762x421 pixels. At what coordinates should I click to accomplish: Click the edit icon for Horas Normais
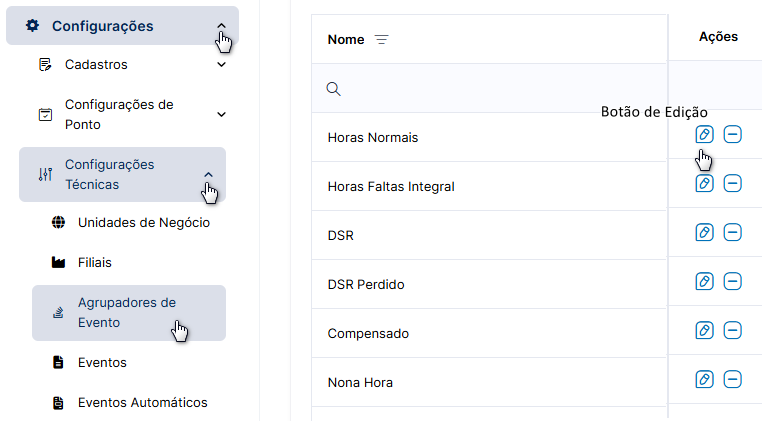(704, 134)
